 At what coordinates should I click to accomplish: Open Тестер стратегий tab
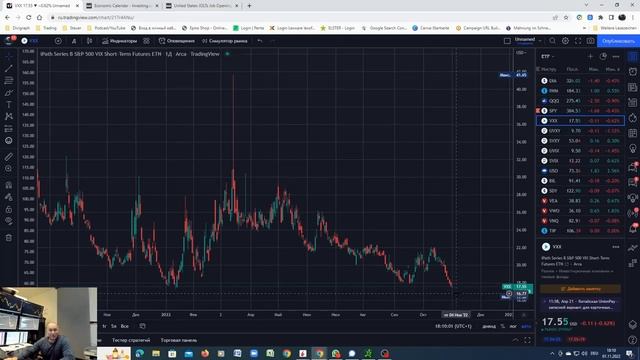(131, 340)
